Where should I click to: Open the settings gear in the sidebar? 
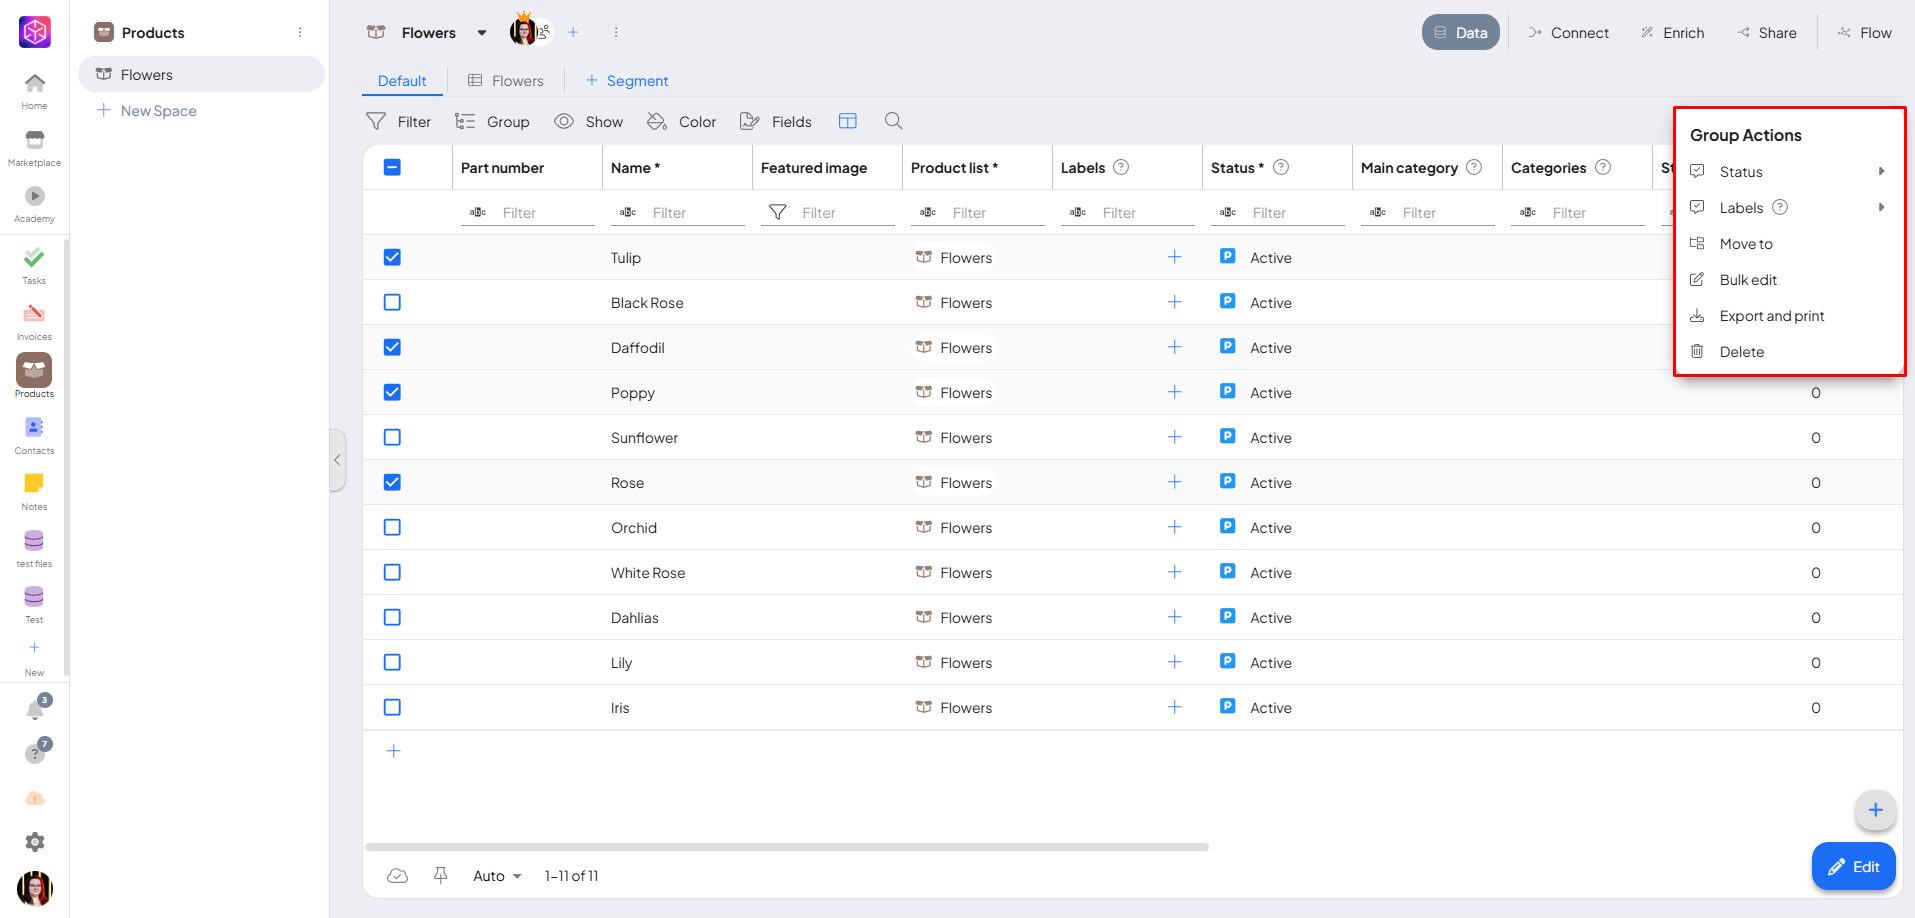[x=35, y=842]
